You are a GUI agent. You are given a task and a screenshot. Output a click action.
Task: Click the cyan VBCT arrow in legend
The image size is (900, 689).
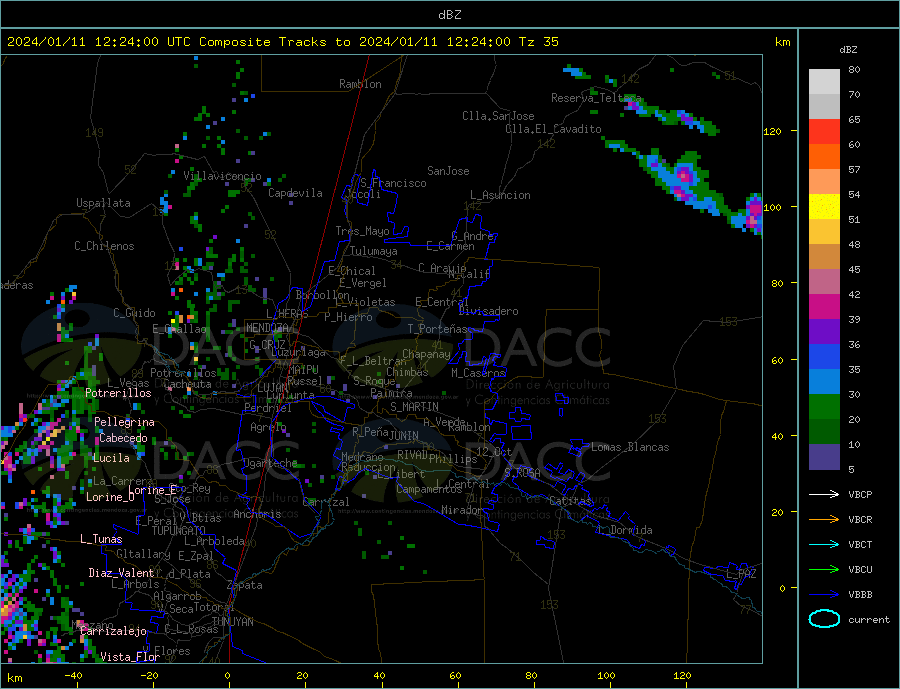(824, 544)
